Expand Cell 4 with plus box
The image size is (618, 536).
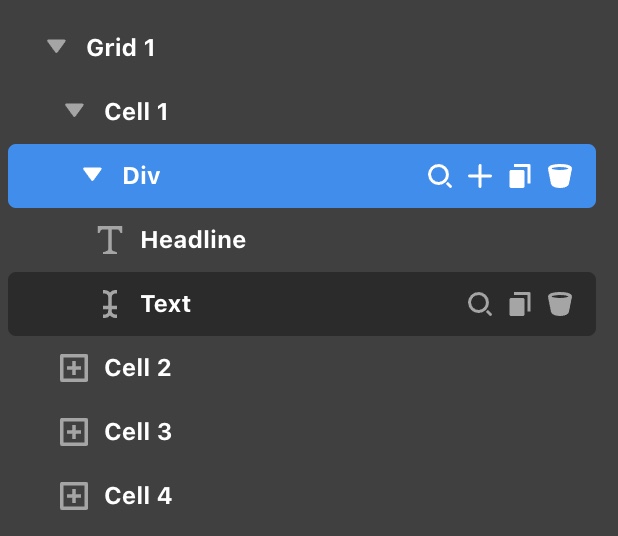tap(74, 496)
